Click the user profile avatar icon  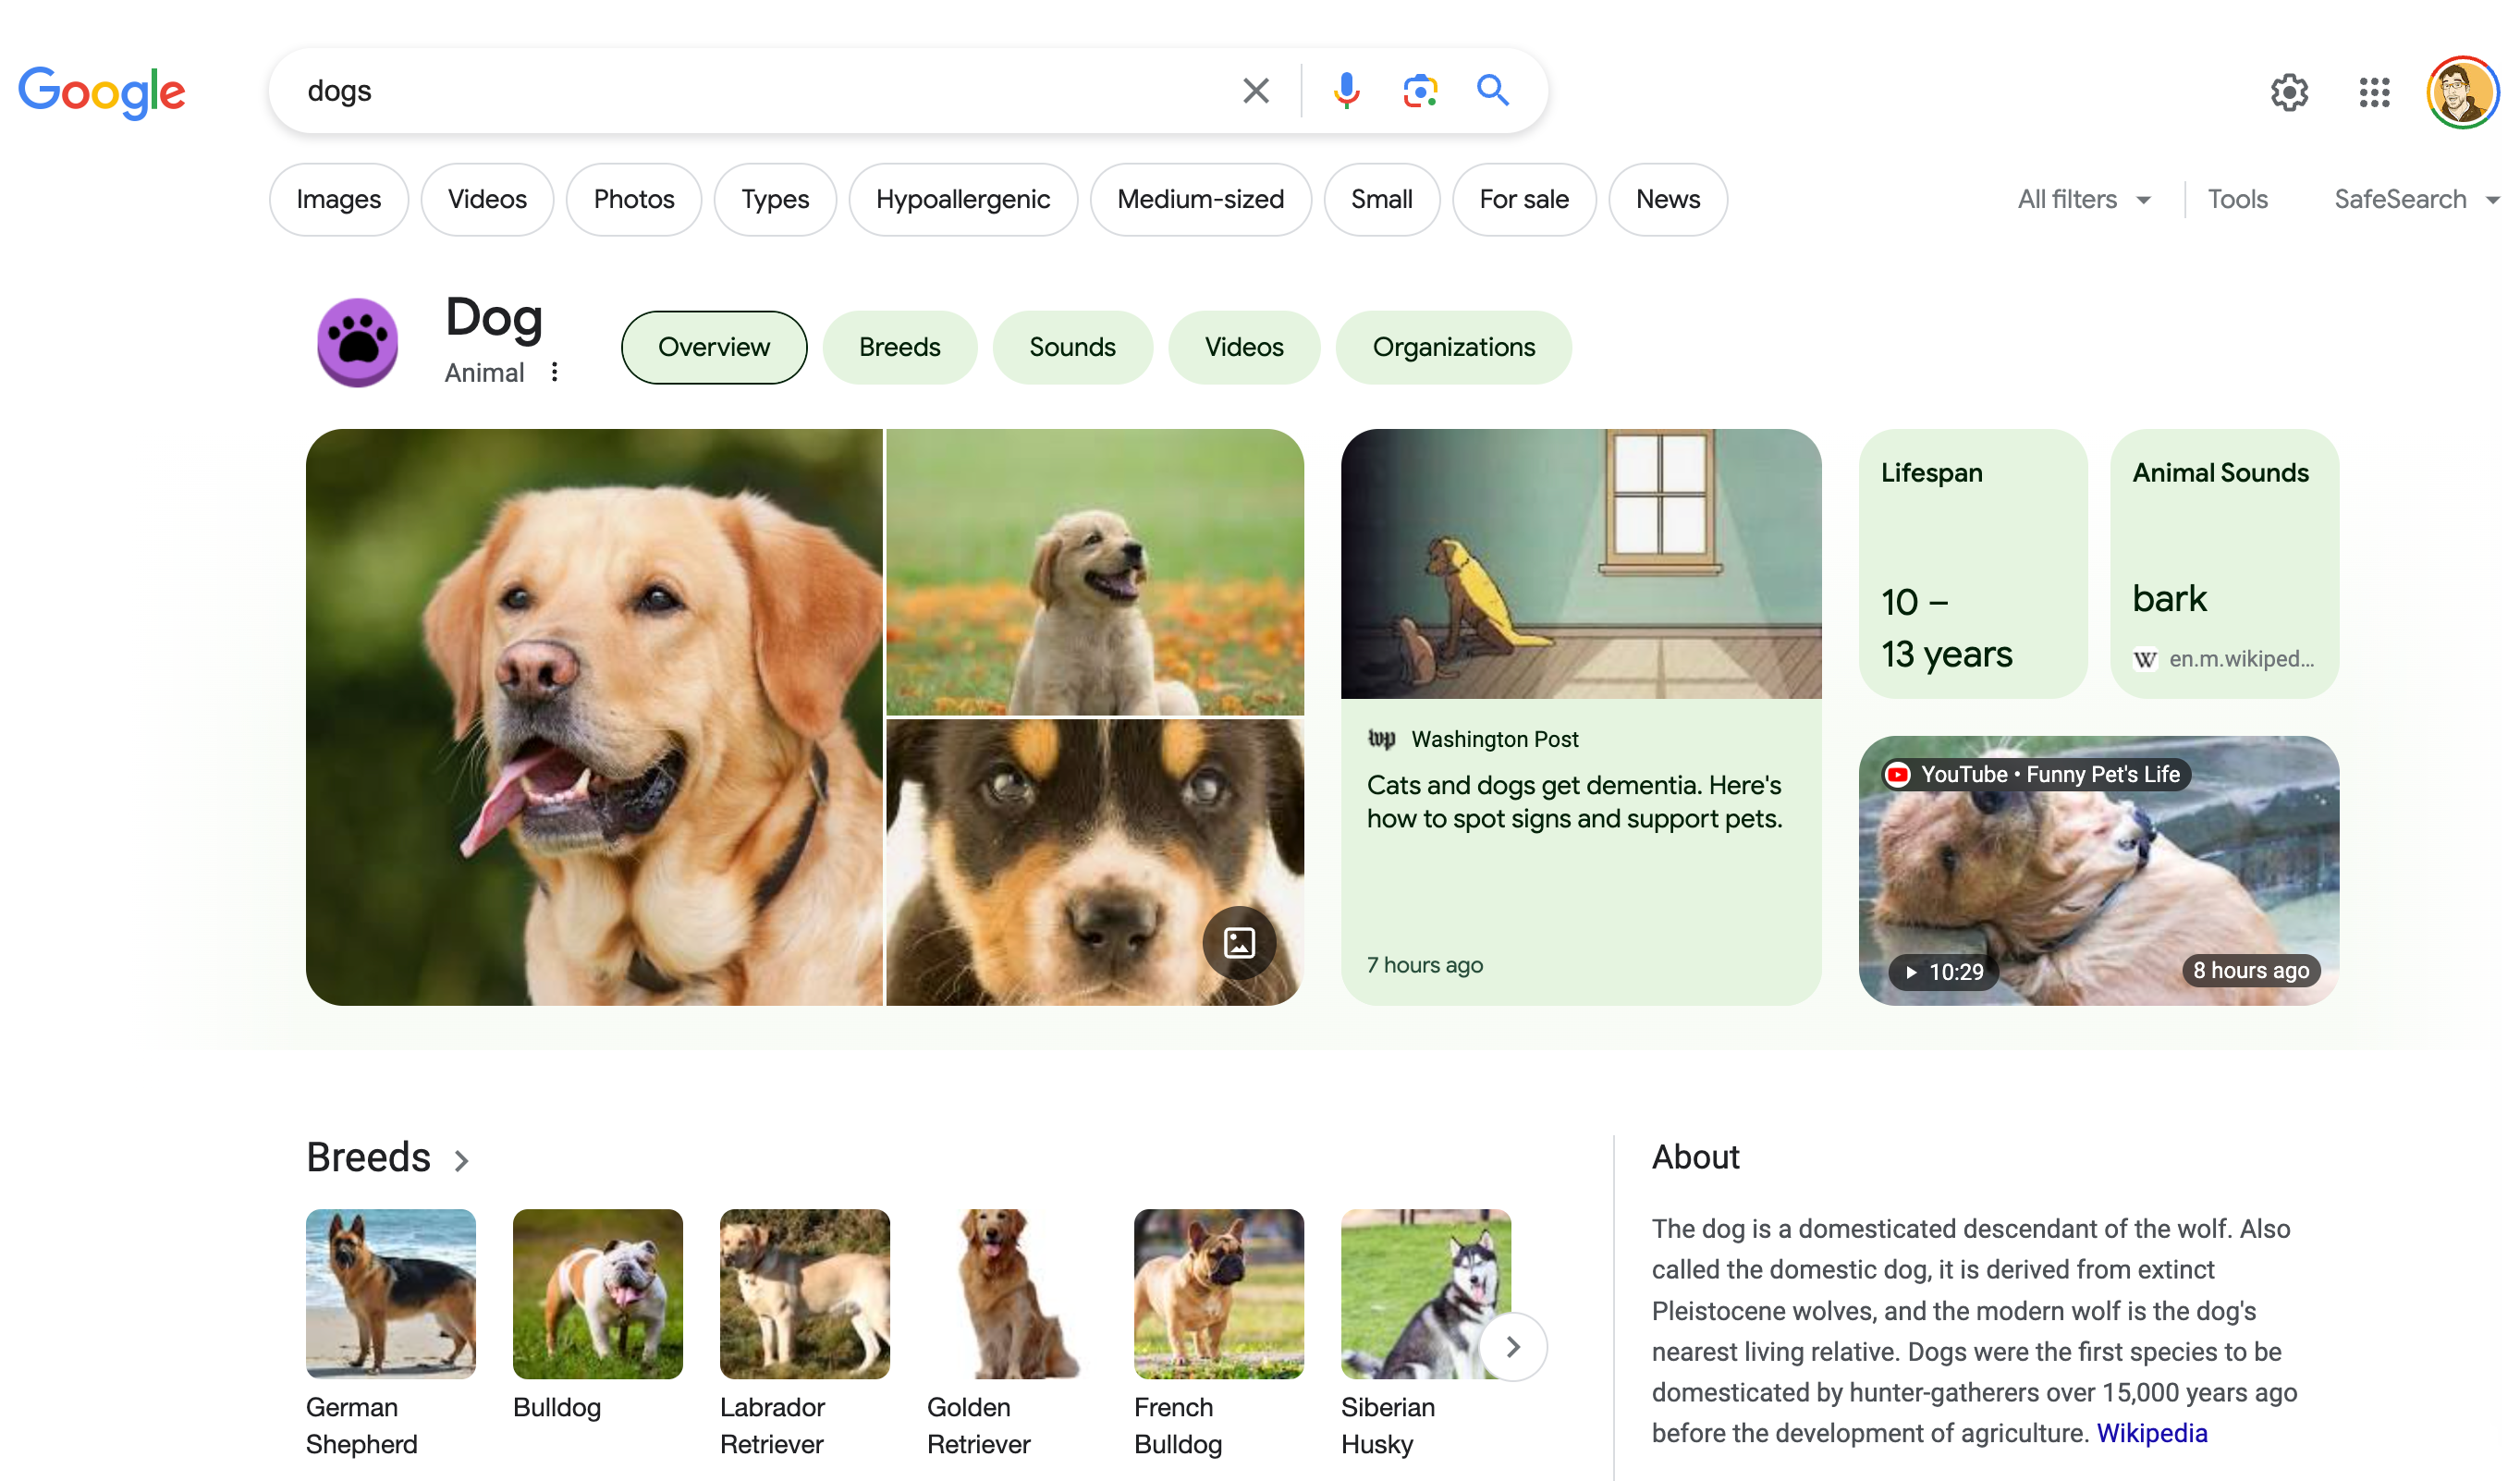coord(2464,90)
